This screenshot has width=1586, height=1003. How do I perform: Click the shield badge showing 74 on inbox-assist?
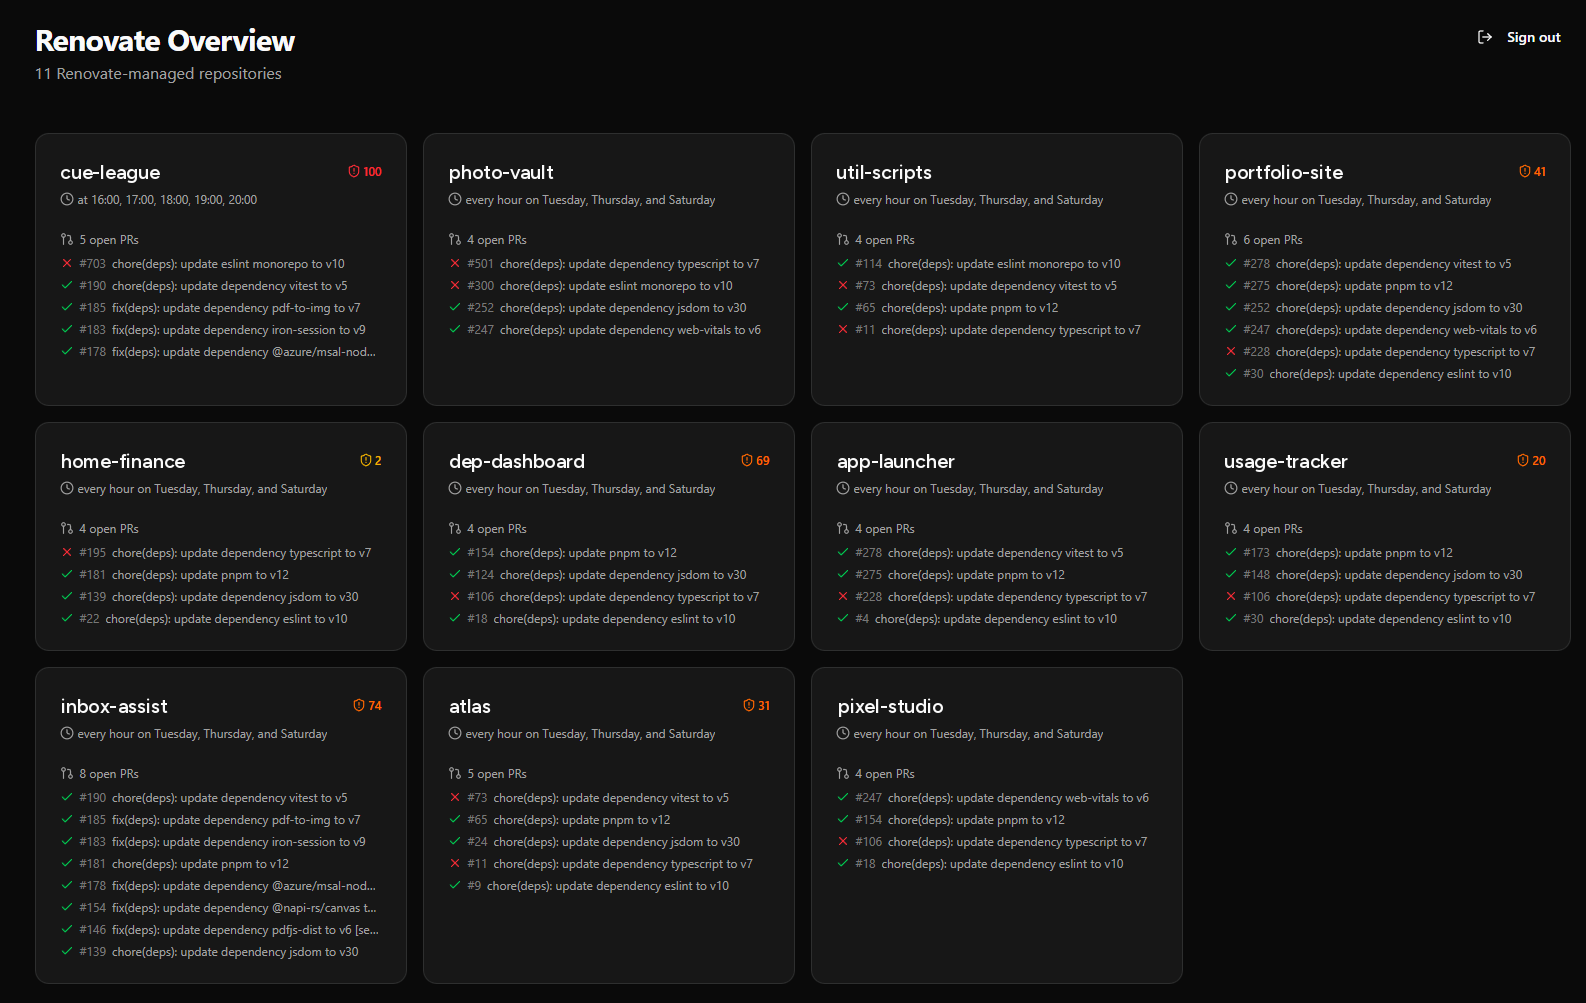click(x=368, y=706)
